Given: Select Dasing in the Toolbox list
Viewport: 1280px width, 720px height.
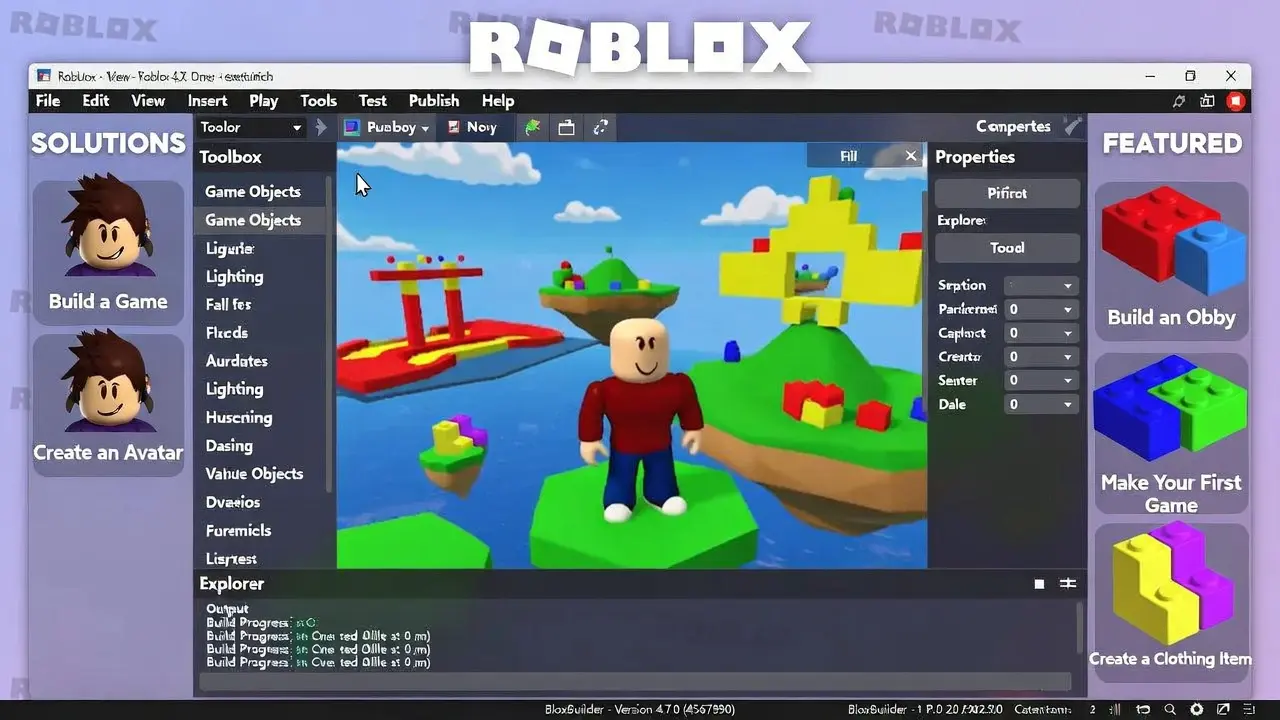Looking at the screenshot, I should [228, 446].
